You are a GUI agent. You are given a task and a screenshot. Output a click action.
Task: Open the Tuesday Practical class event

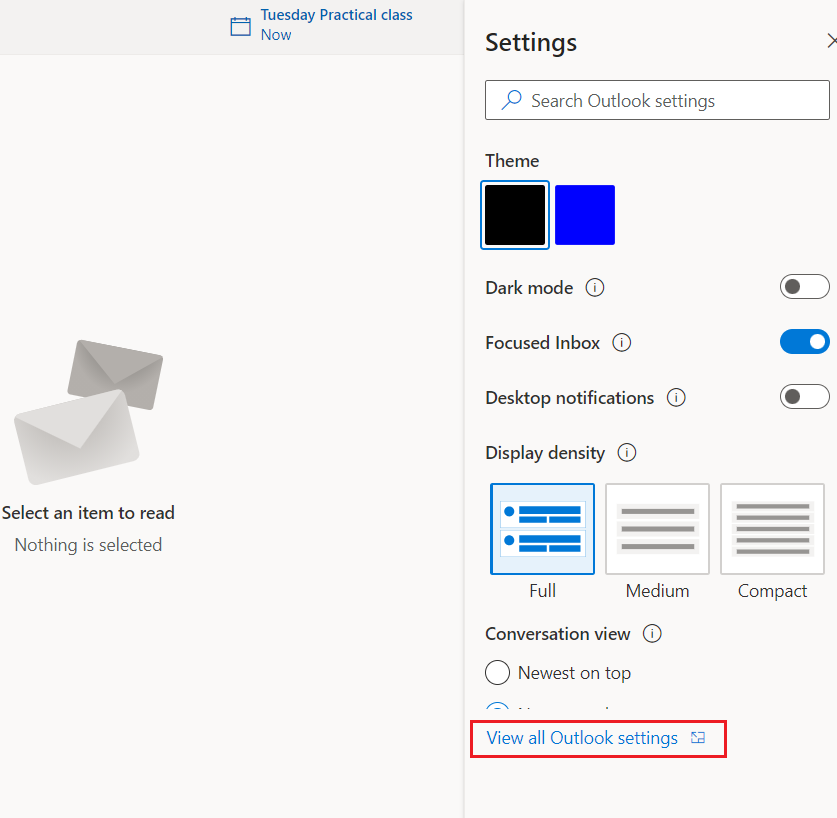pyautogui.click(x=336, y=16)
